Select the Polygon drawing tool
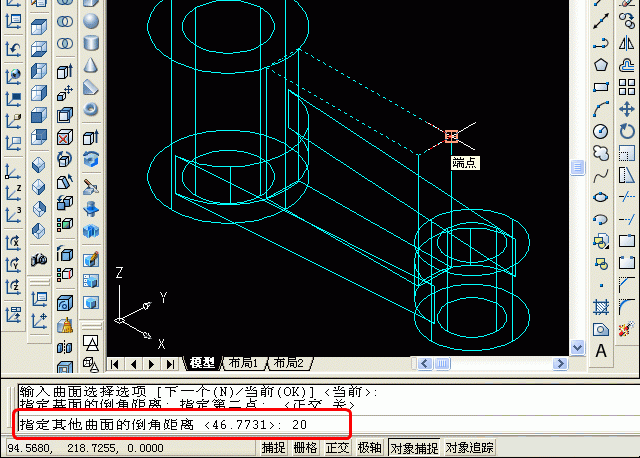This screenshot has width=640, height=458. pyautogui.click(x=601, y=65)
